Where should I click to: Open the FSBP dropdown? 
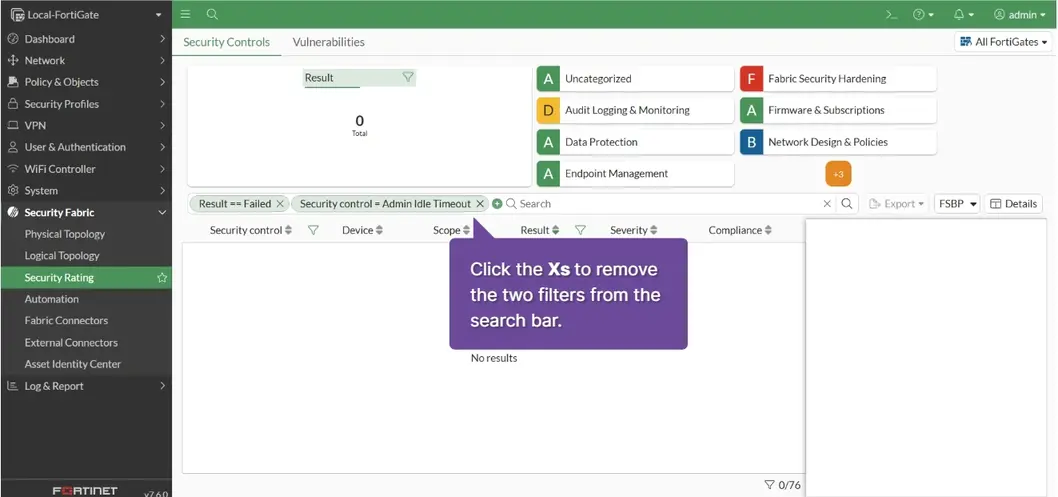click(956, 204)
